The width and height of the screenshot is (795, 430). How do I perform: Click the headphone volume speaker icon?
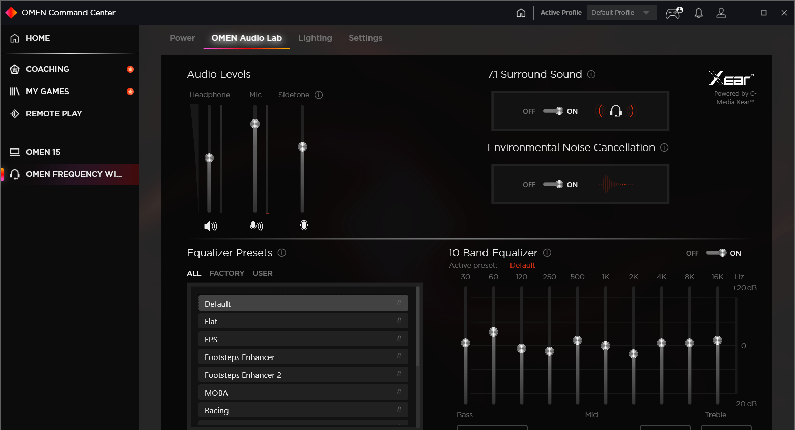tap(210, 226)
